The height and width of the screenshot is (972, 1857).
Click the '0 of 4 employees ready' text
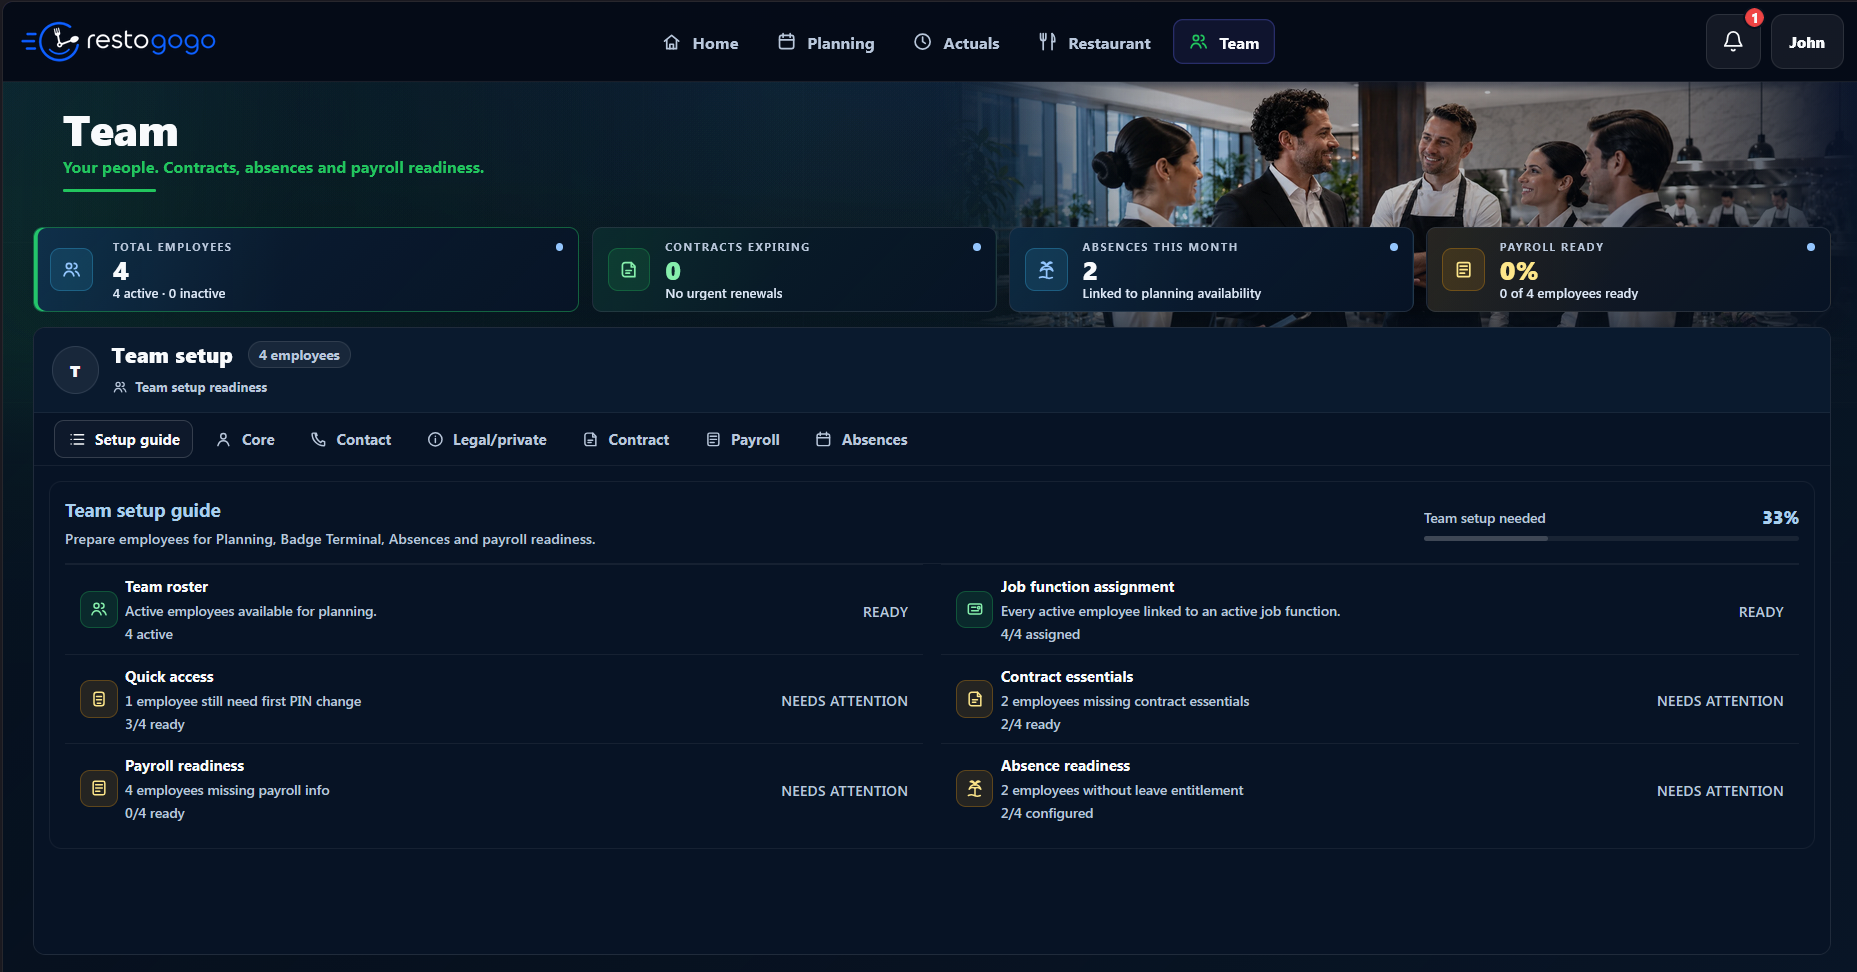1568,293
